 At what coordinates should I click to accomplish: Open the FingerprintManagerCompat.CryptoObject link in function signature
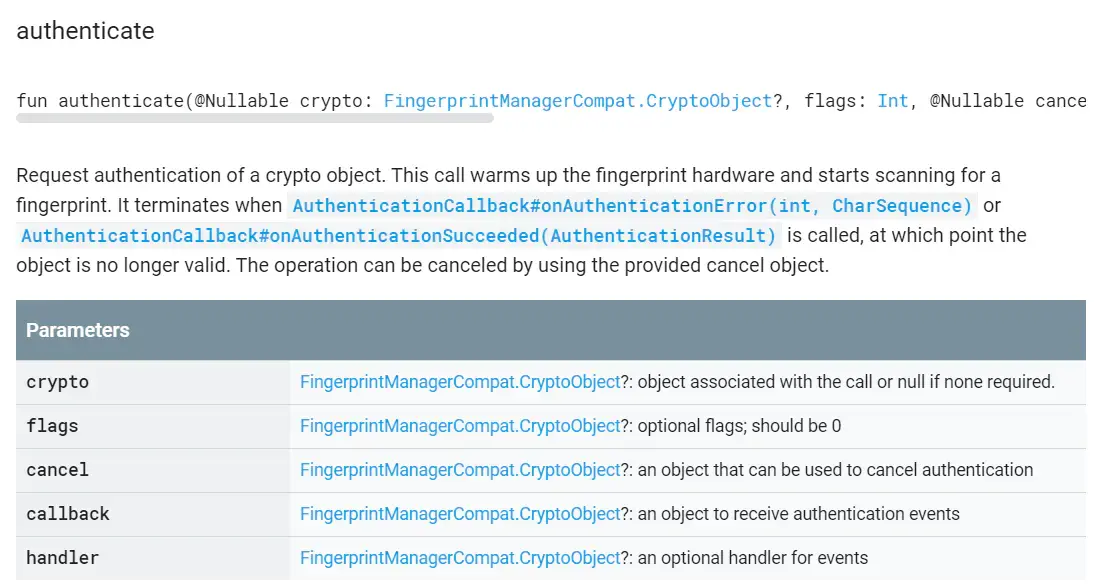point(578,101)
